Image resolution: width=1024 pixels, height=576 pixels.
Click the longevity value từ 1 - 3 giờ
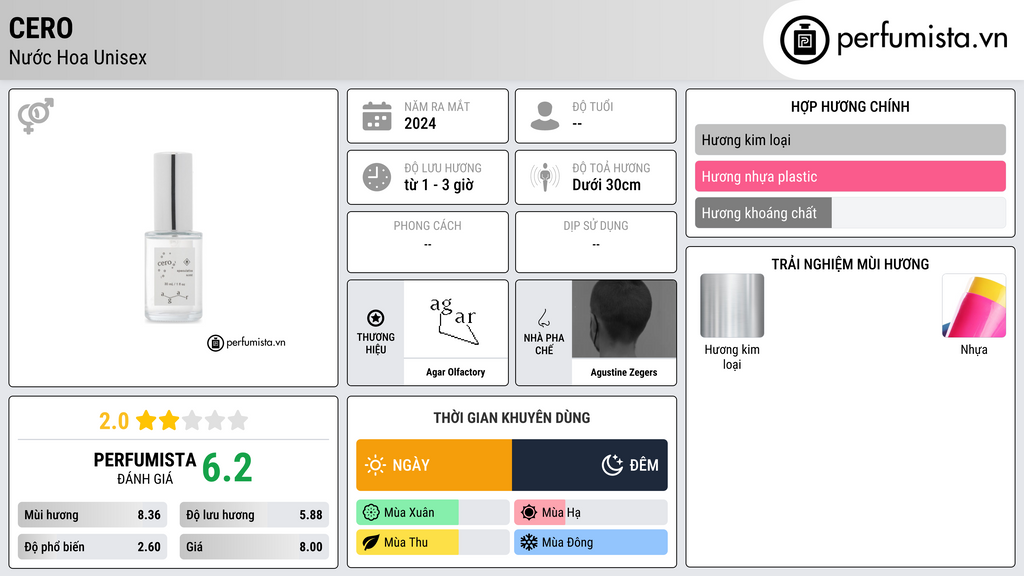click(x=439, y=185)
